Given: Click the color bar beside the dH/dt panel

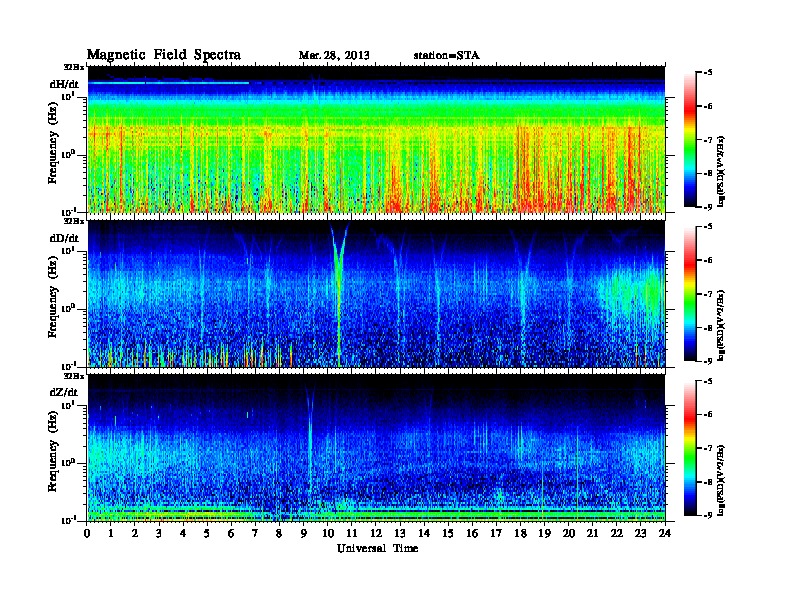Looking at the screenshot, I should pyautogui.click(x=690, y=139).
